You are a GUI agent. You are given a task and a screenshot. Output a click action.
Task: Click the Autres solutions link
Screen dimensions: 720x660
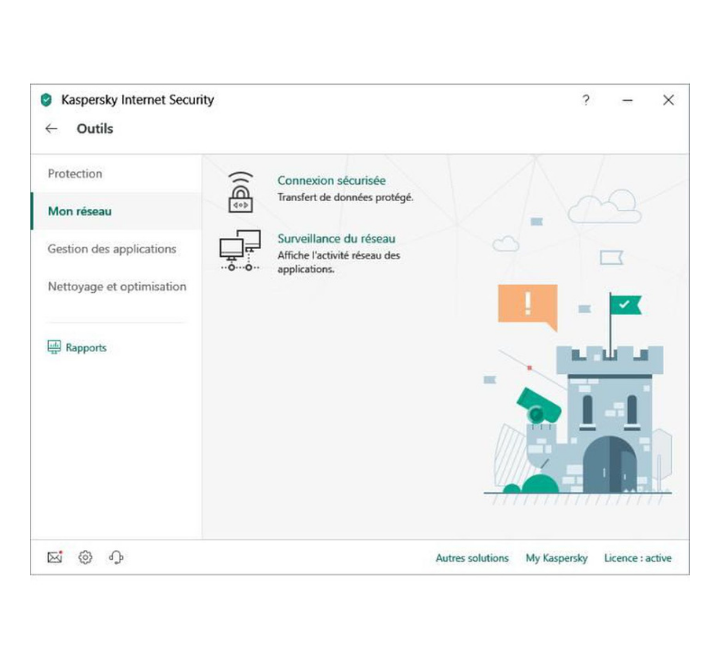pyautogui.click(x=472, y=558)
